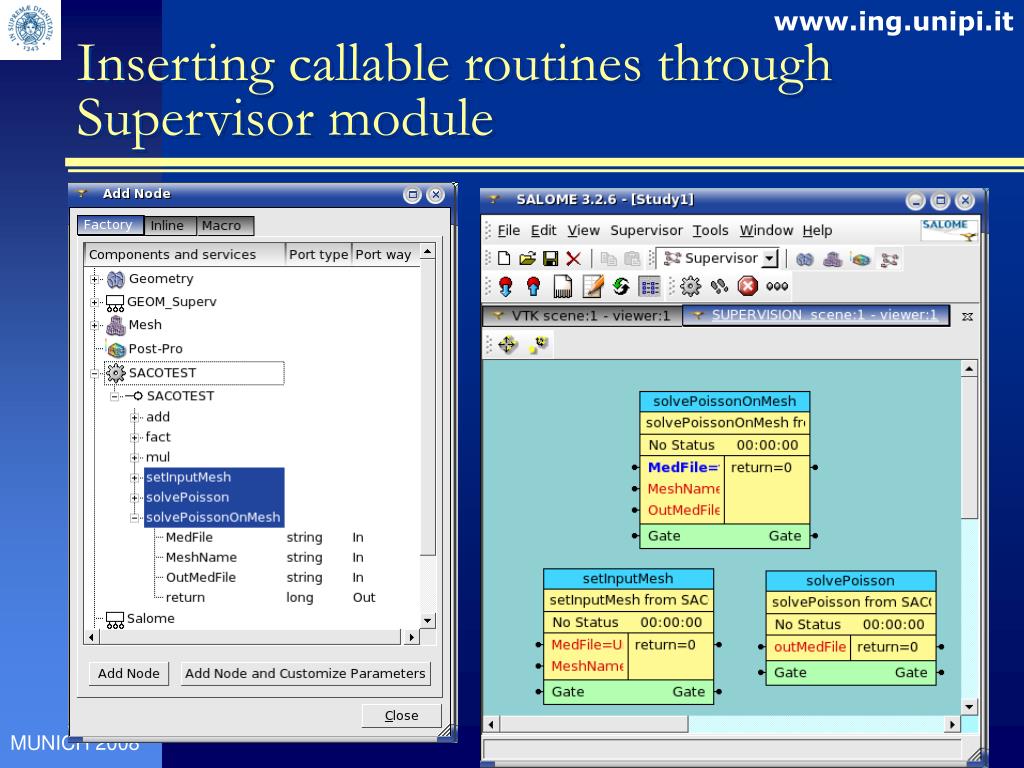Image resolution: width=1024 pixels, height=768 pixels.
Task: Click the rebuild links icon in viewer toolbar
Action: 539,345
